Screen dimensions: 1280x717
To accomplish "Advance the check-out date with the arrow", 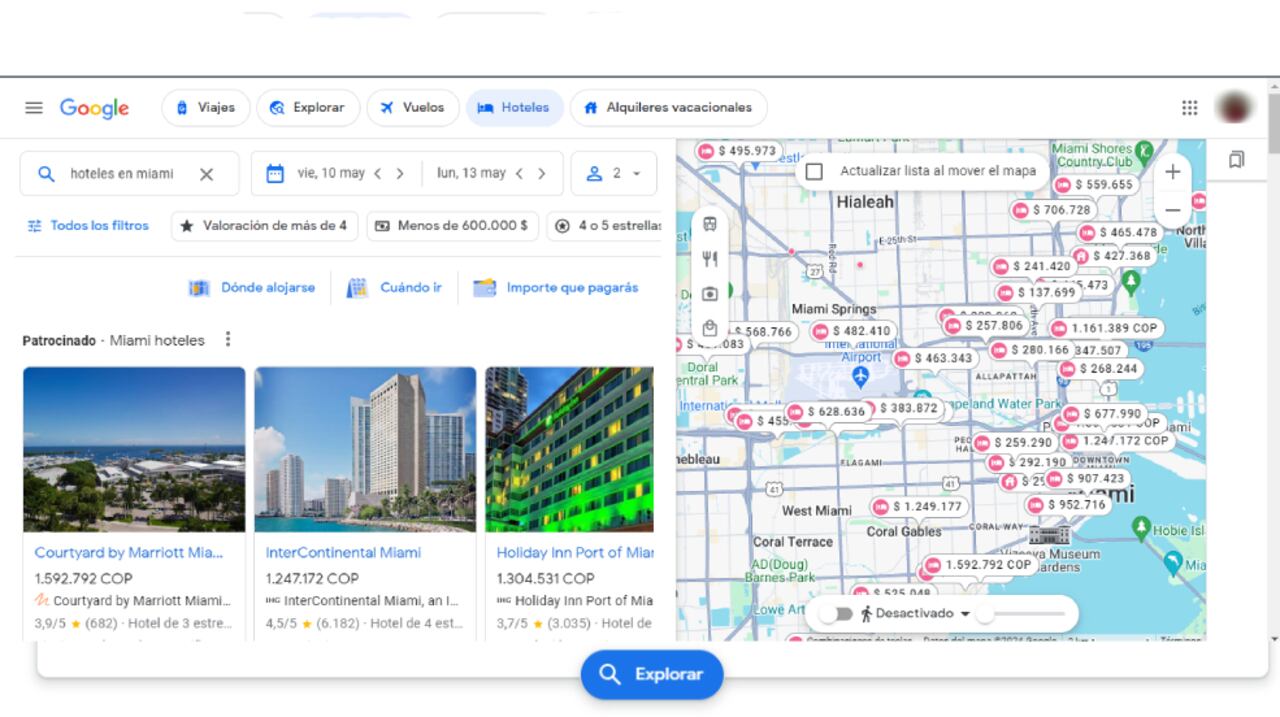I will [x=543, y=172].
